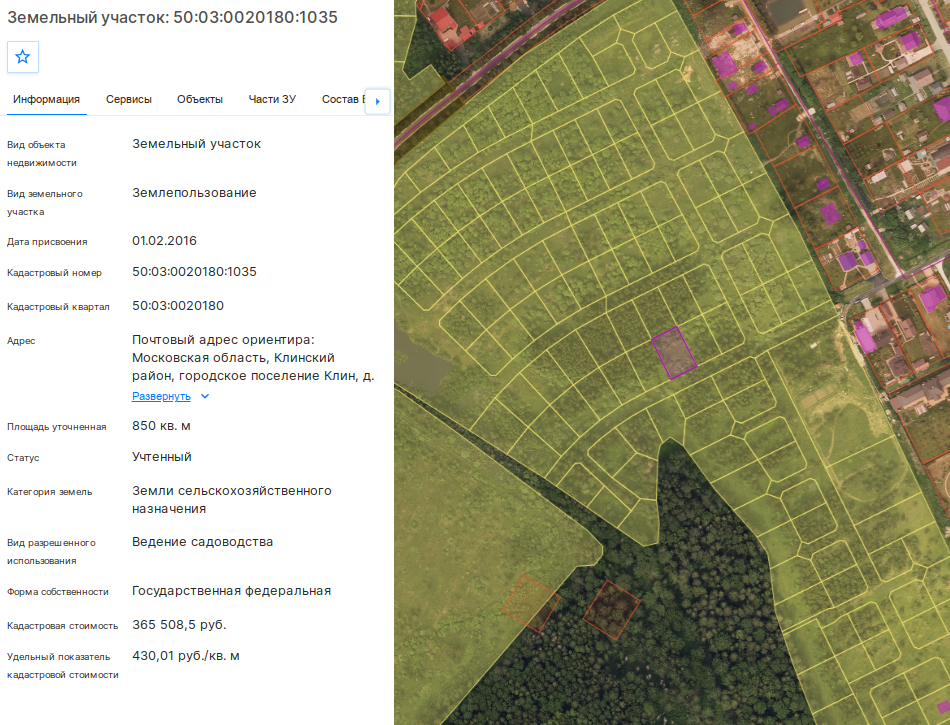The image size is (950, 725).
Task: Click the date value 01.02.2016
Action: point(164,240)
